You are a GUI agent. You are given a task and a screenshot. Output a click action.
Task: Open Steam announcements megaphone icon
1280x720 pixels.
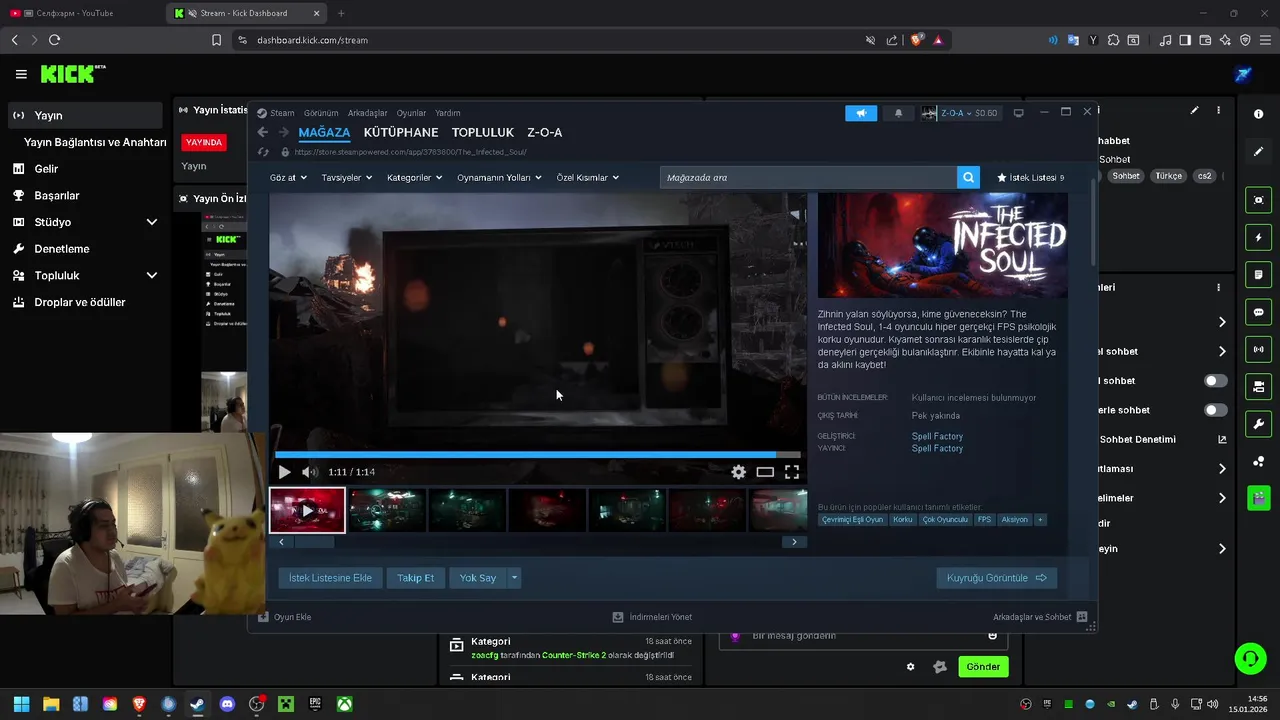[x=861, y=113]
